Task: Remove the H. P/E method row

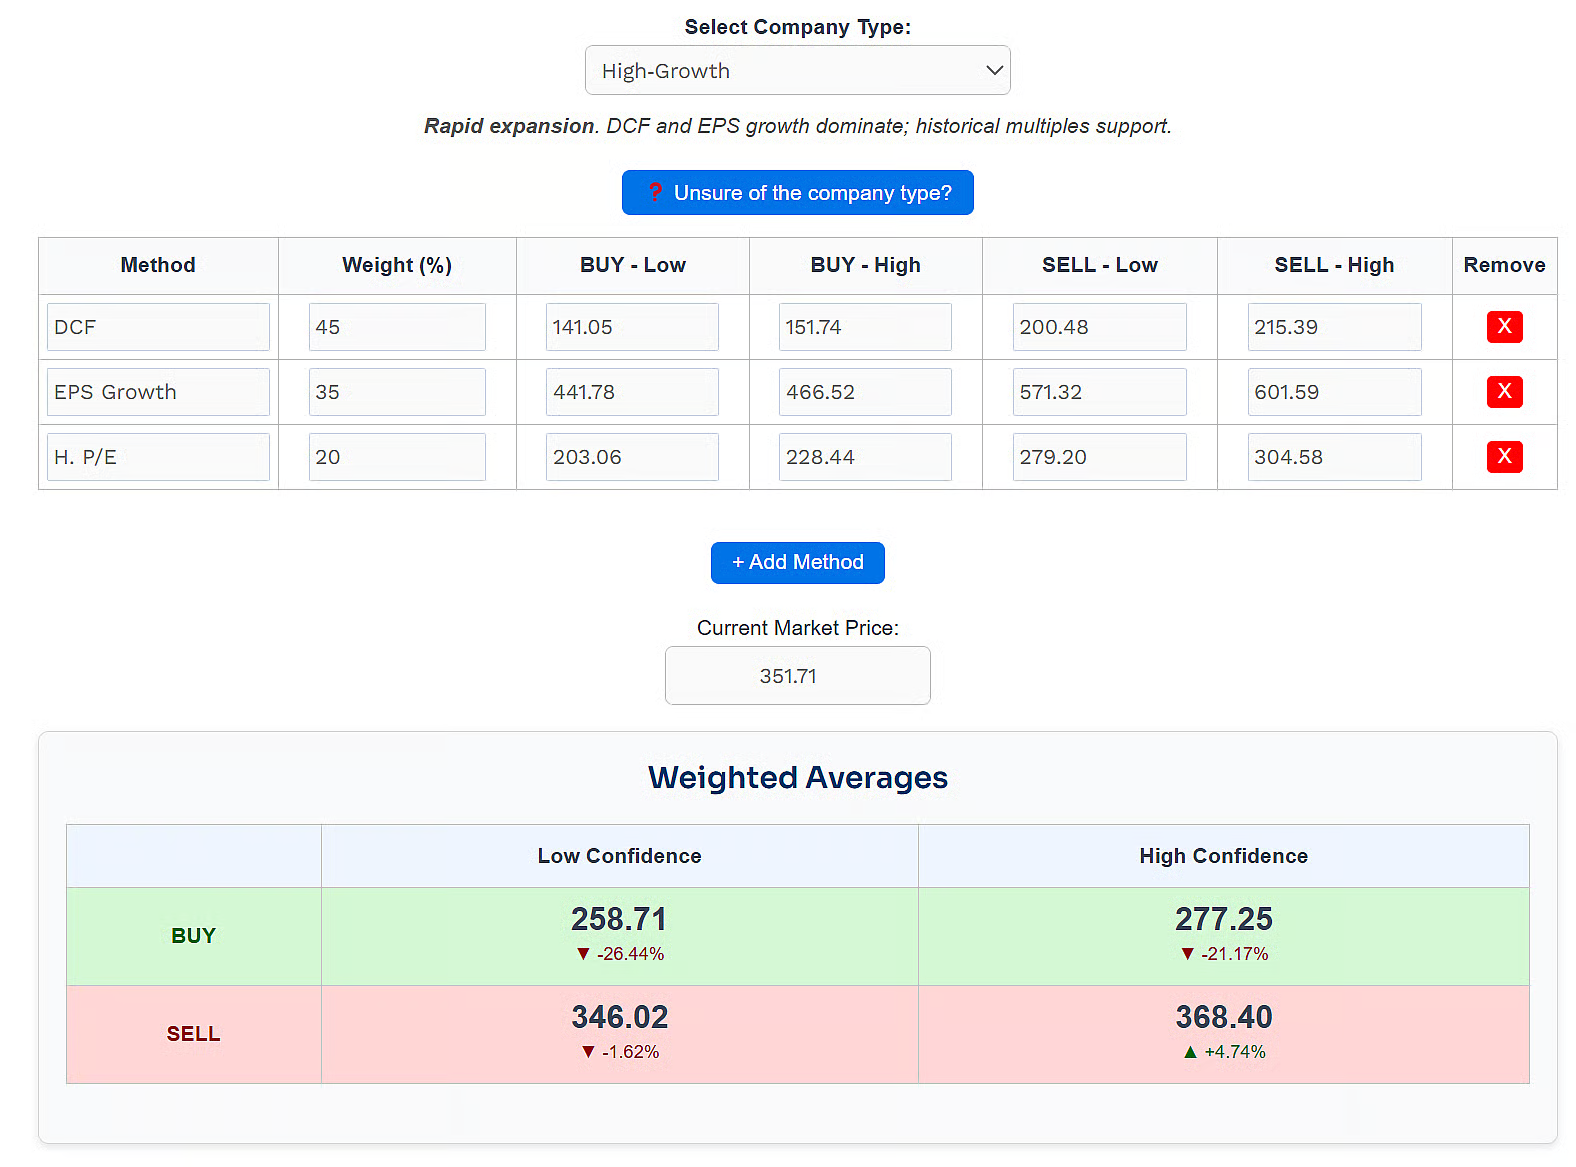Action: point(1504,457)
